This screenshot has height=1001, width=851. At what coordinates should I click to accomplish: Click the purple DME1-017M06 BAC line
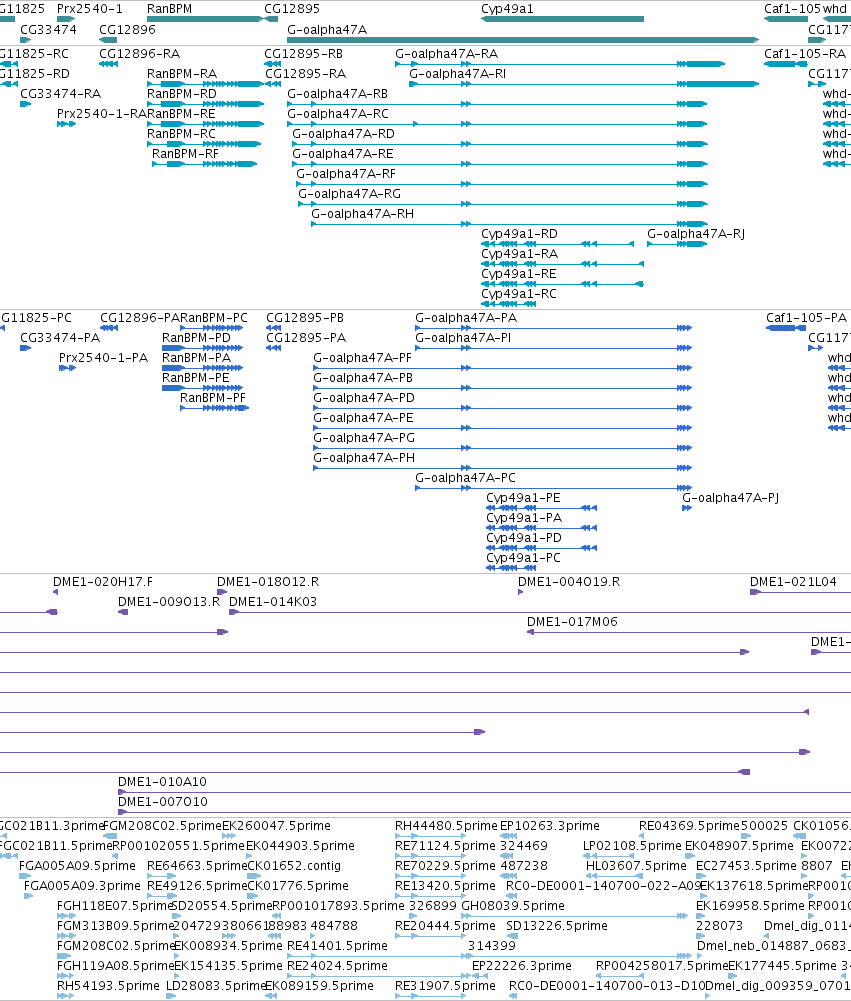point(689,632)
